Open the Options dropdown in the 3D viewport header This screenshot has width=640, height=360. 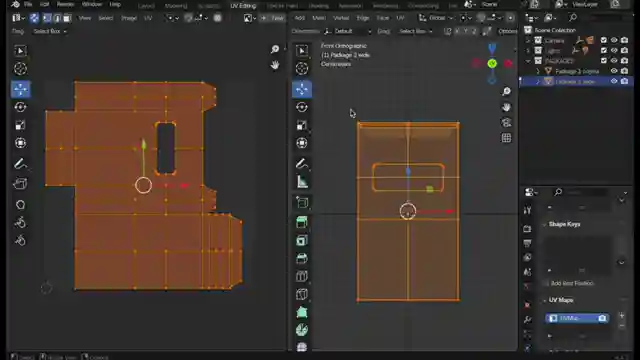pyautogui.click(x=507, y=31)
